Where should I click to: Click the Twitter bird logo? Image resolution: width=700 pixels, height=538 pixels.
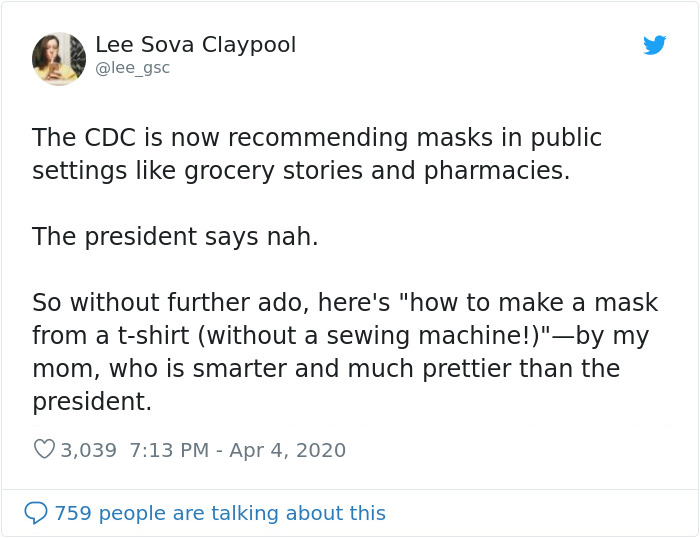(654, 45)
